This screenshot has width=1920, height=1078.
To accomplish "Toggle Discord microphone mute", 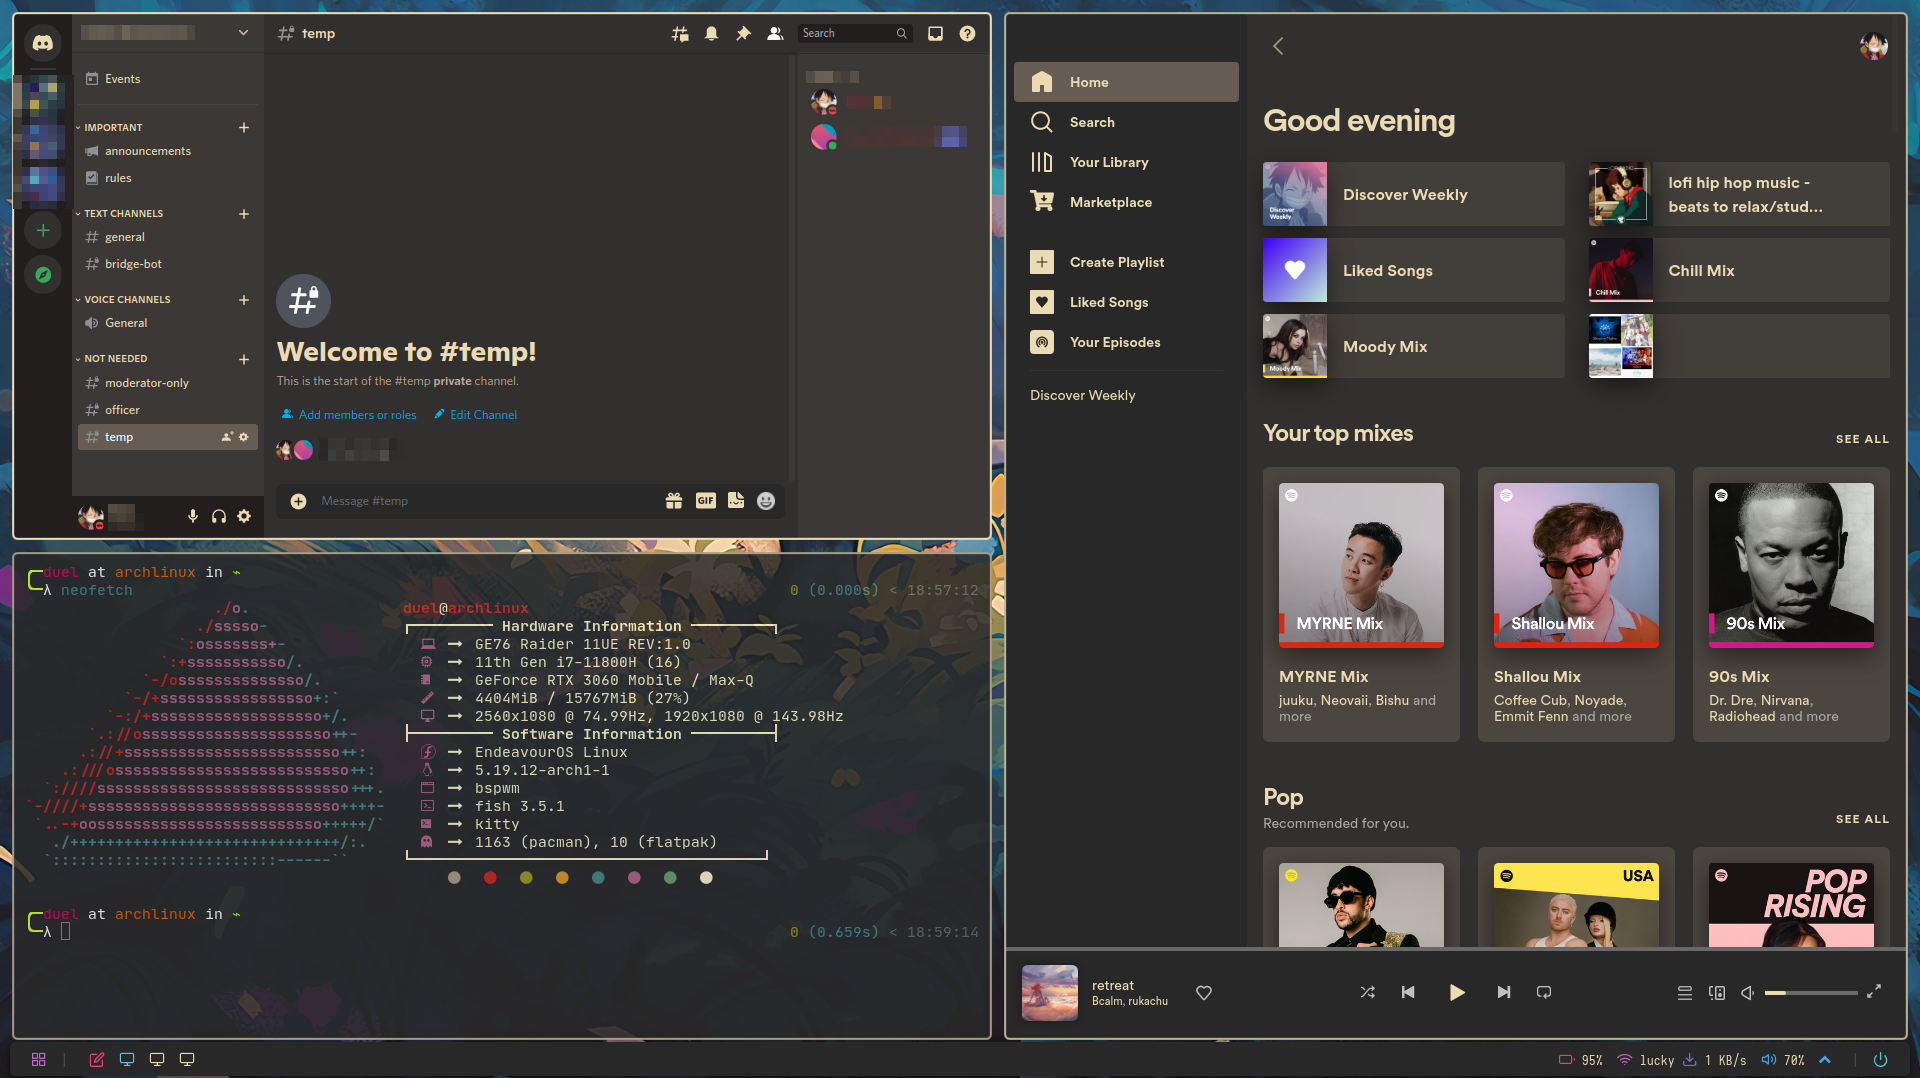I will coord(193,516).
